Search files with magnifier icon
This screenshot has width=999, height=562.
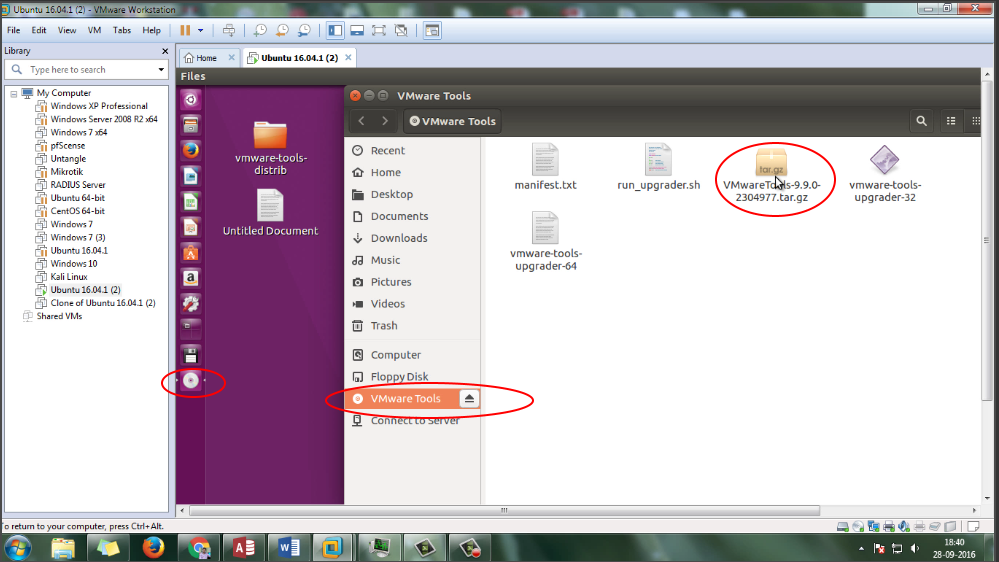pos(921,121)
